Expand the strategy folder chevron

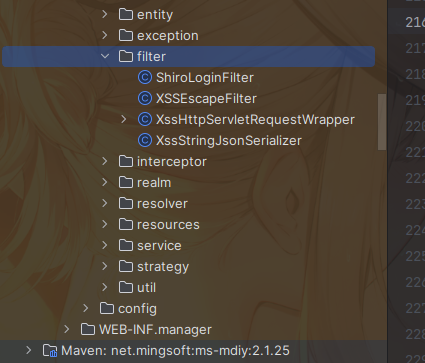[105, 266]
